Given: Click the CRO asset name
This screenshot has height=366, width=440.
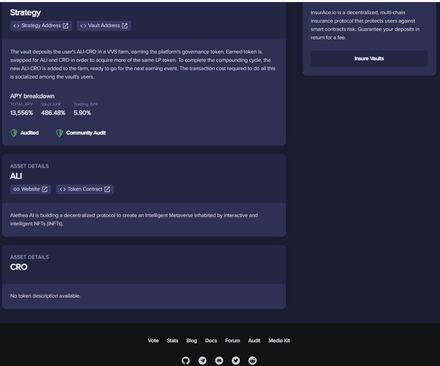Looking at the screenshot, I should click(19, 267).
